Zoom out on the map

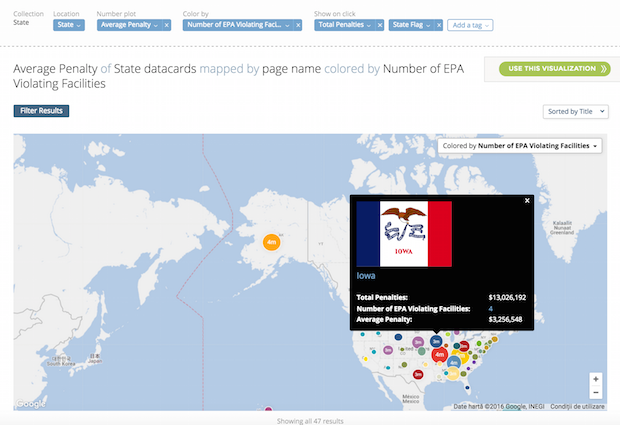[x=596, y=393]
